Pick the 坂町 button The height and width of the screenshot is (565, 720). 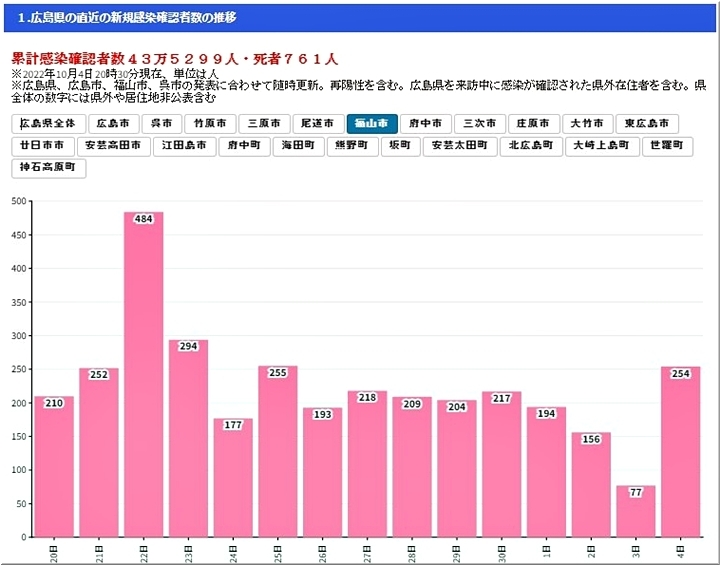pyautogui.click(x=400, y=146)
